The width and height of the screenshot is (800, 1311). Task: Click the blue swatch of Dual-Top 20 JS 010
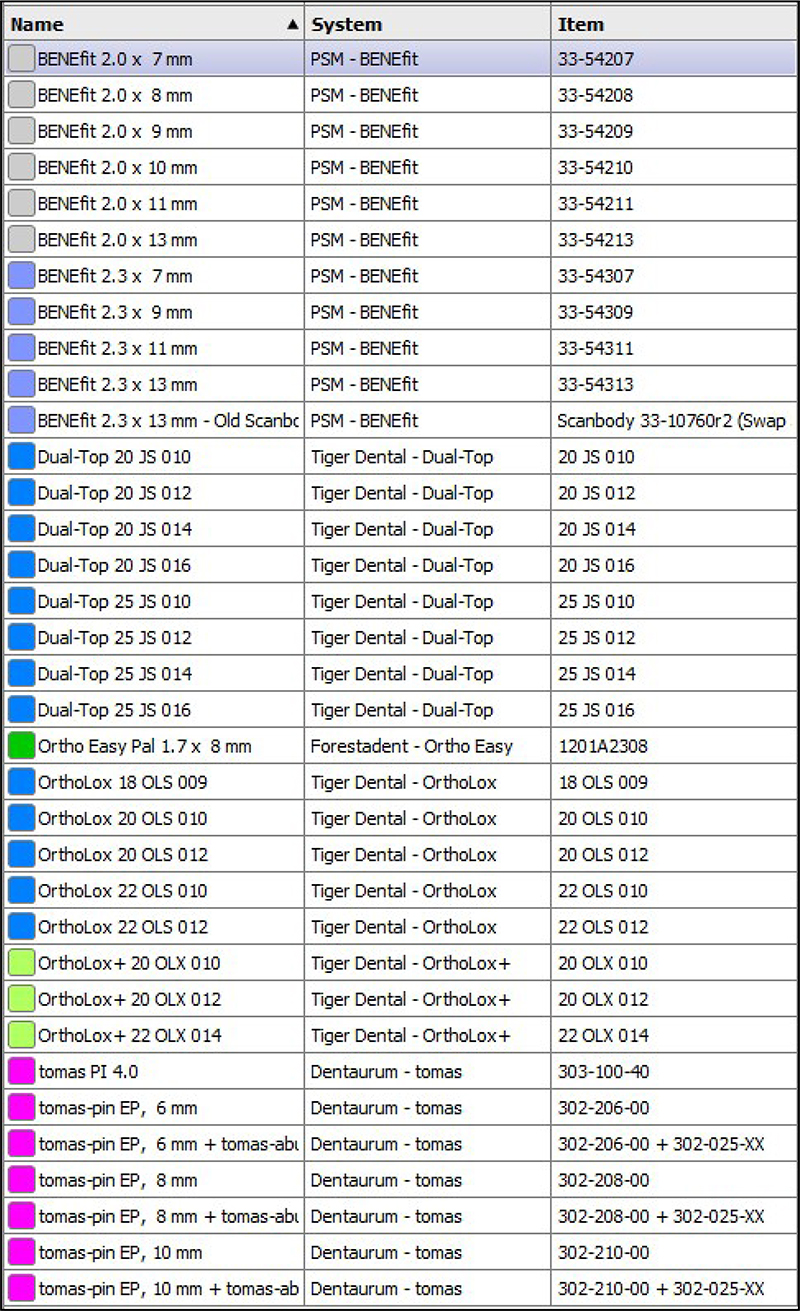(21, 457)
